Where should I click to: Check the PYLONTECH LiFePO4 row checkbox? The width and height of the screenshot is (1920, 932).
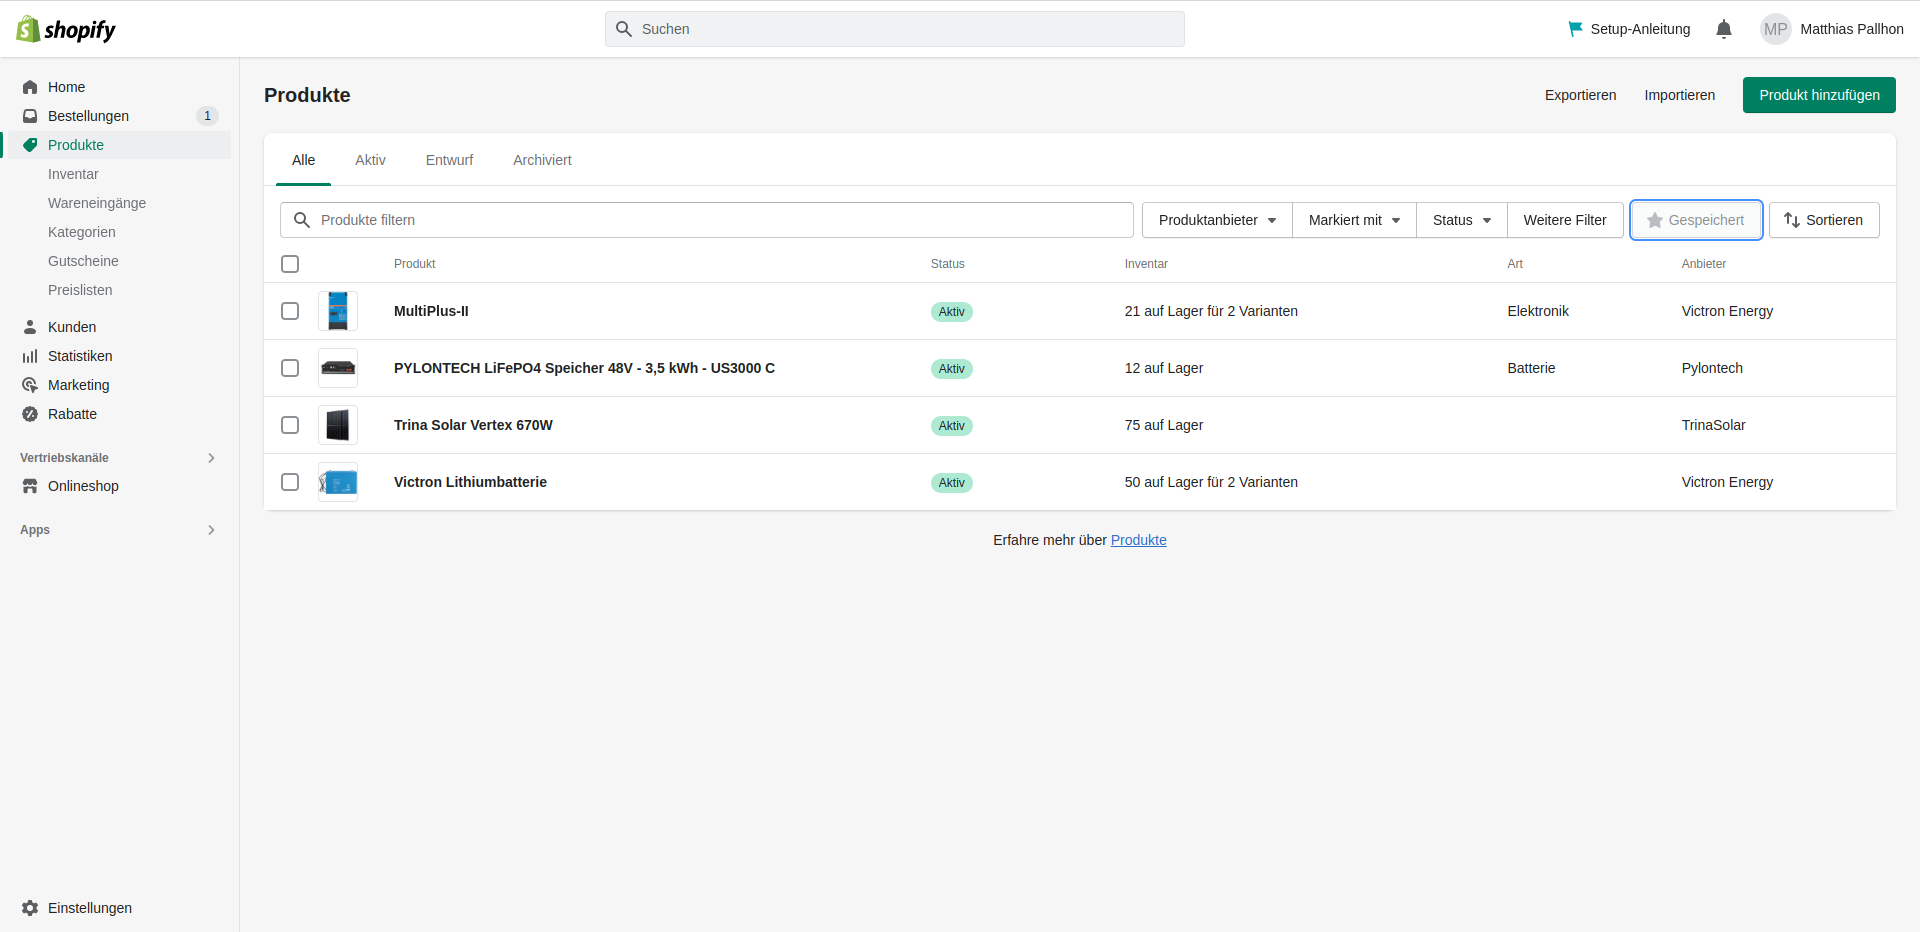(290, 368)
